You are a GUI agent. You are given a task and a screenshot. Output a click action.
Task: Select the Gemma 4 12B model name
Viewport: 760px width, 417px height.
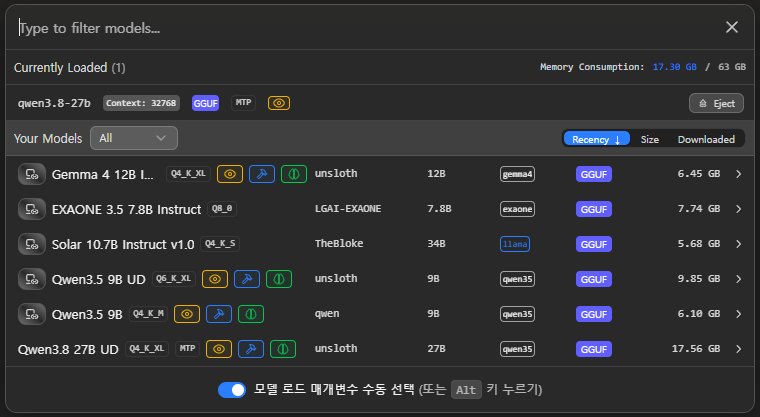tap(103, 175)
